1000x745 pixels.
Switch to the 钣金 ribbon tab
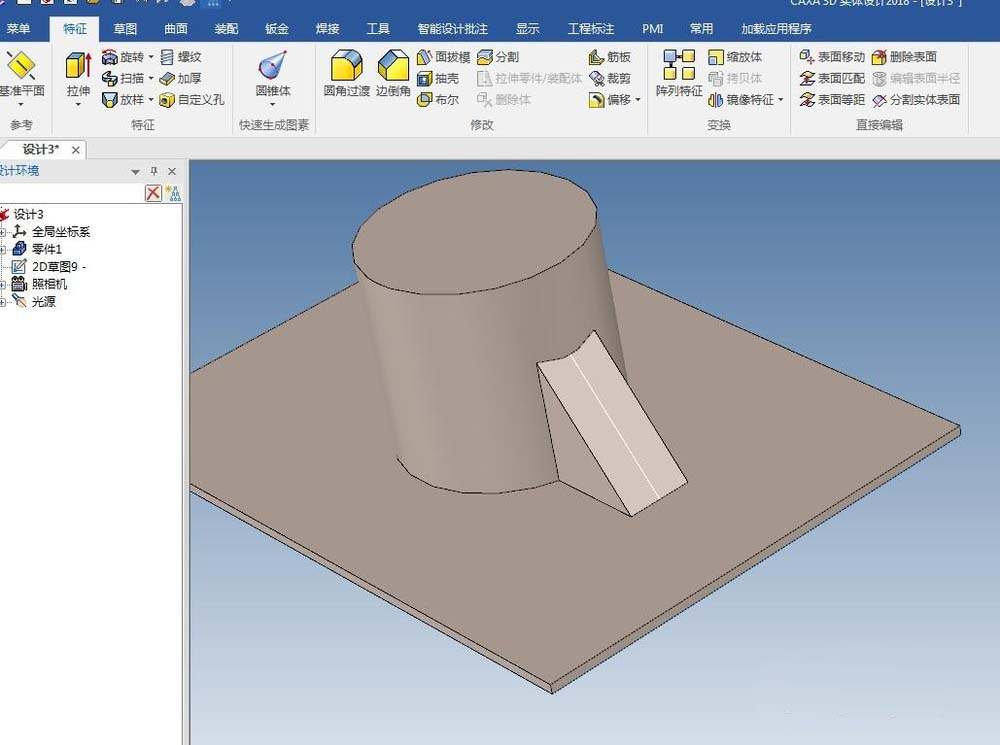click(x=277, y=29)
